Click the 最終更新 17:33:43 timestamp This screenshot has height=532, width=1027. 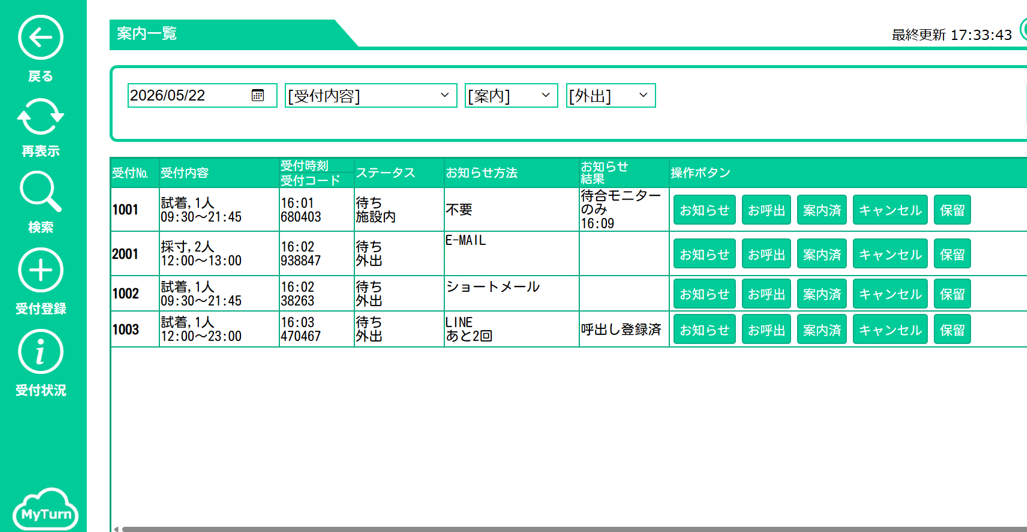click(x=952, y=35)
